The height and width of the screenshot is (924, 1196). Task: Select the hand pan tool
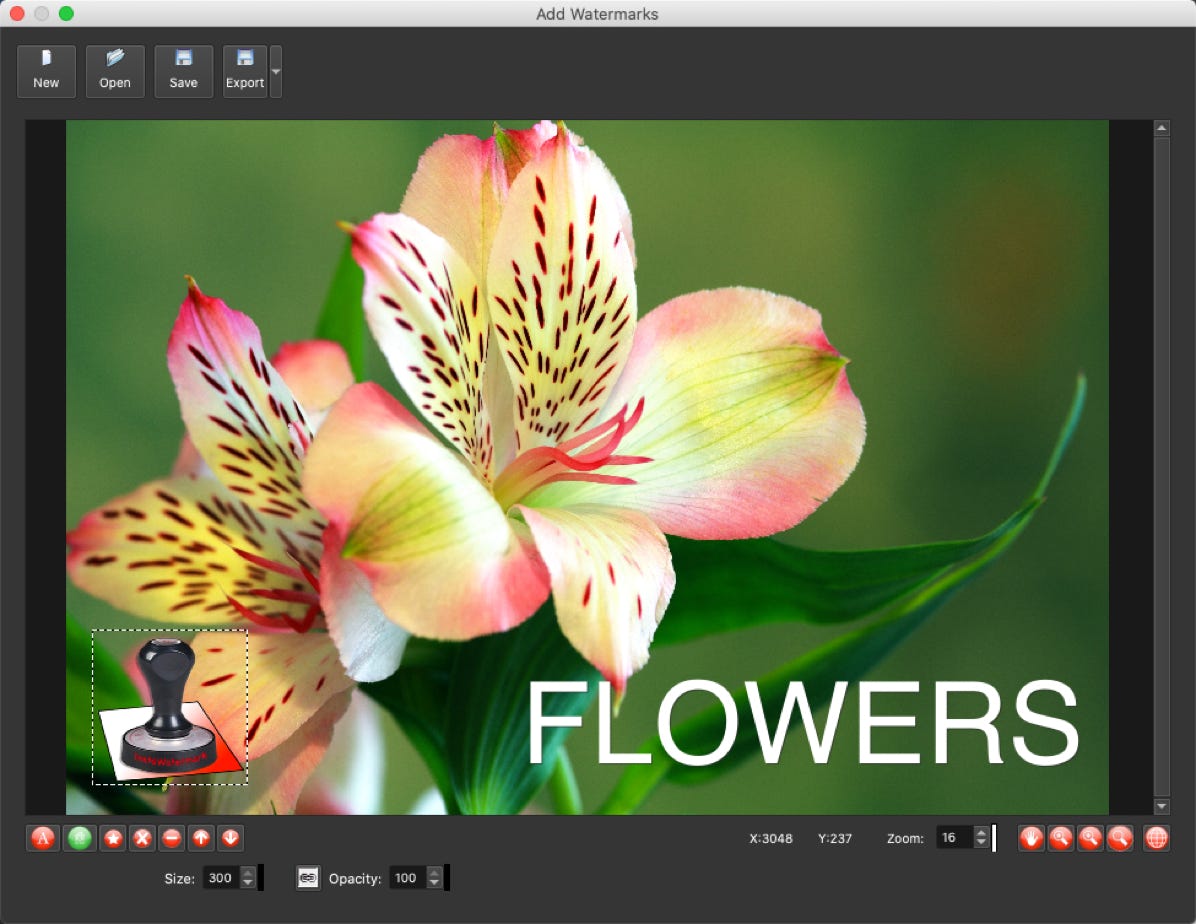[1031, 838]
